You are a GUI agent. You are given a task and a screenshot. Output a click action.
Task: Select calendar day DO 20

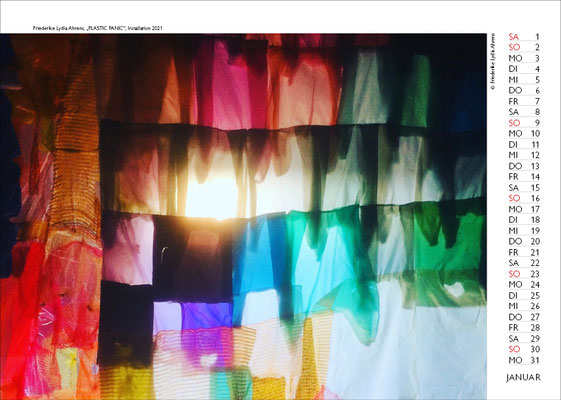tap(524, 242)
